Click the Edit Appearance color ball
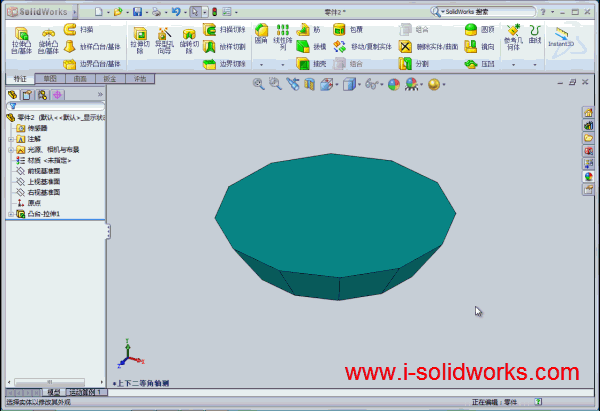The height and width of the screenshot is (411, 600). click(x=394, y=84)
